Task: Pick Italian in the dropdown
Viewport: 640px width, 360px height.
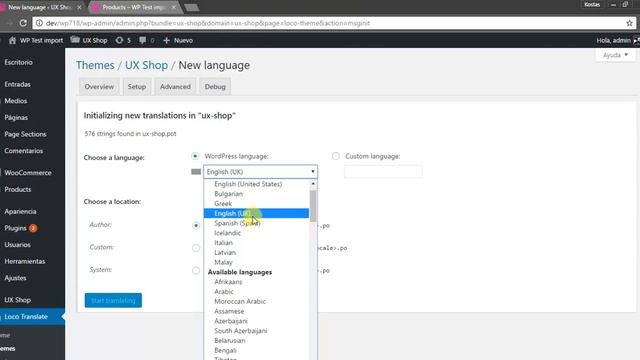Action: click(x=256, y=243)
